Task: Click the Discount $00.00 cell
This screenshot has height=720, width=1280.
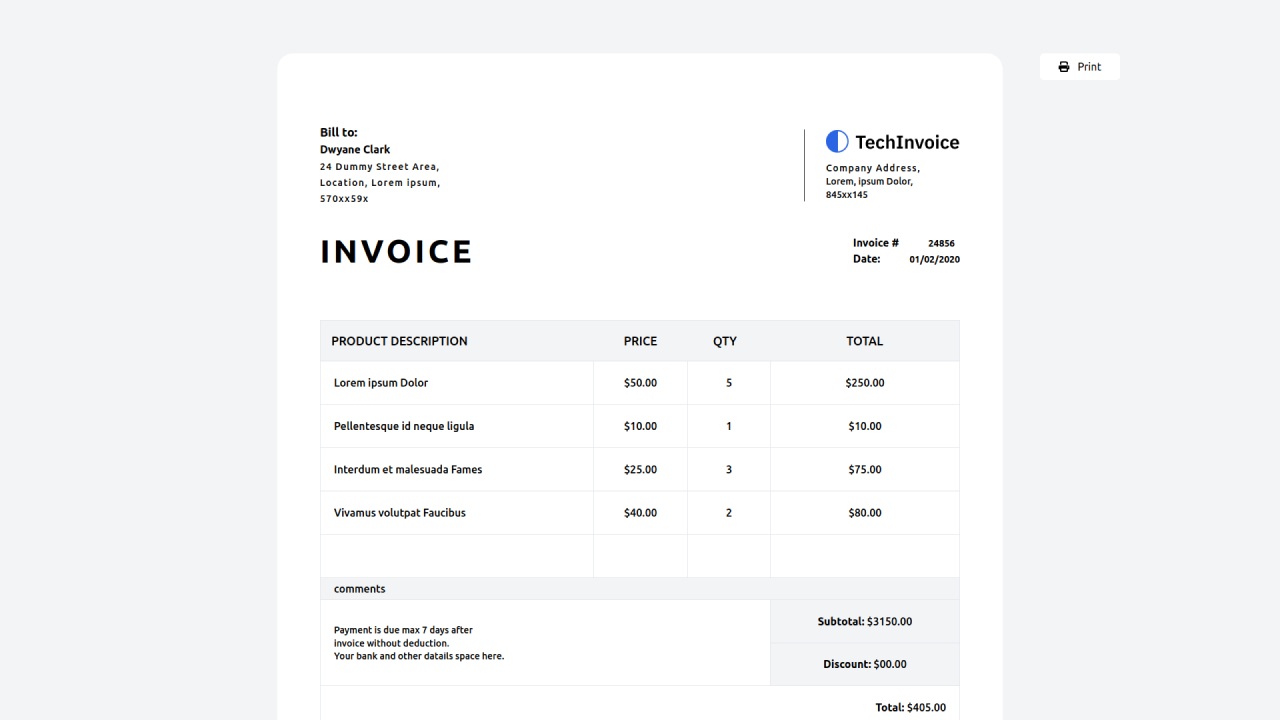Action: pyautogui.click(x=864, y=664)
